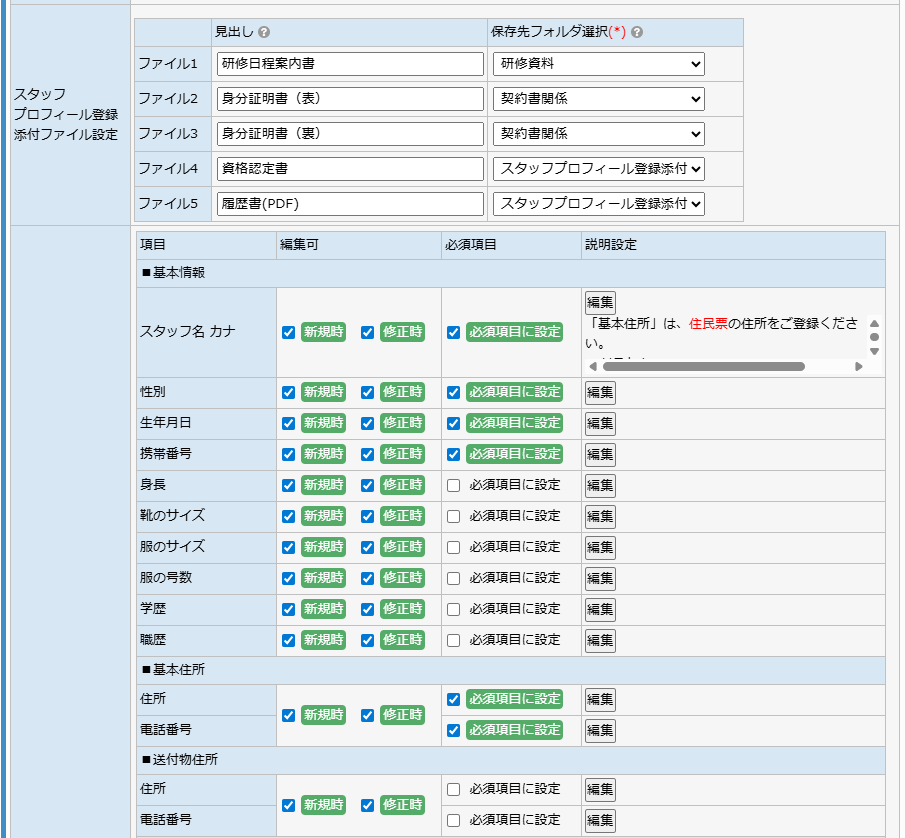The height and width of the screenshot is (838, 905).
Task: Check 必須項目に設定 for 学歴
Action: pyautogui.click(x=454, y=609)
